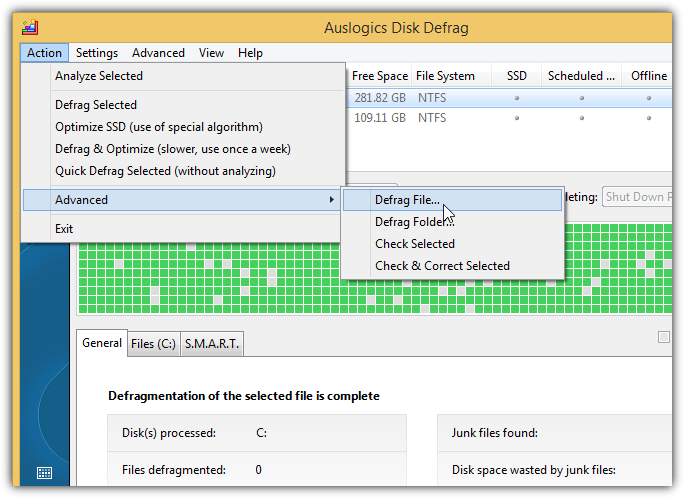Choose Check Selected in submenu
Screen dimensions: 684x497
tap(452, 243)
